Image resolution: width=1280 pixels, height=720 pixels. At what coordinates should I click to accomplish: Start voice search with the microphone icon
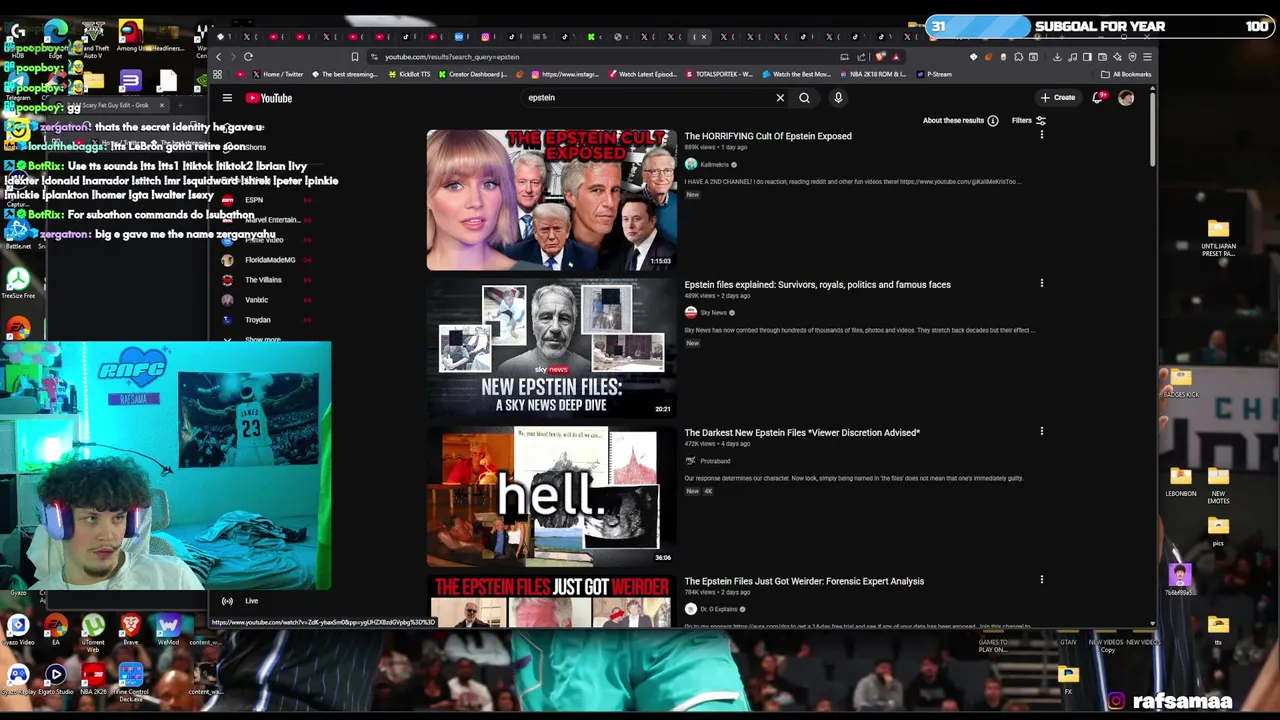point(838,98)
